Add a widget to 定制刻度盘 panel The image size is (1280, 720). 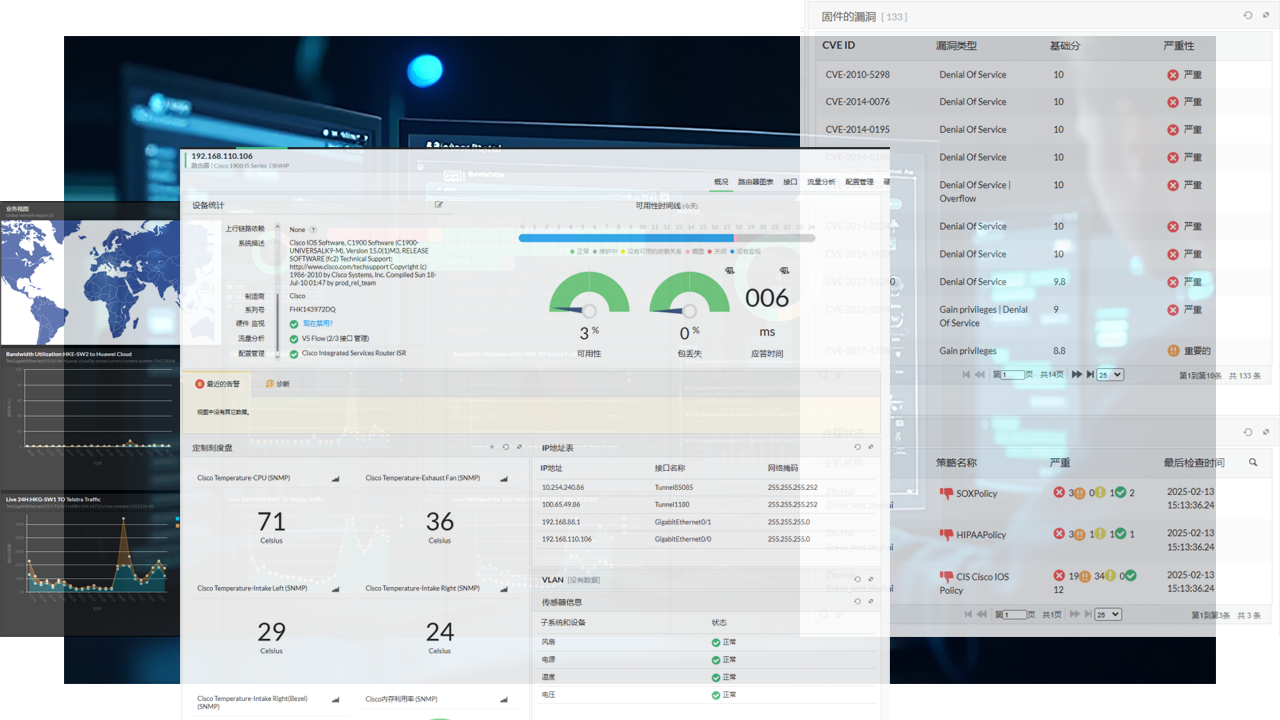491,447
